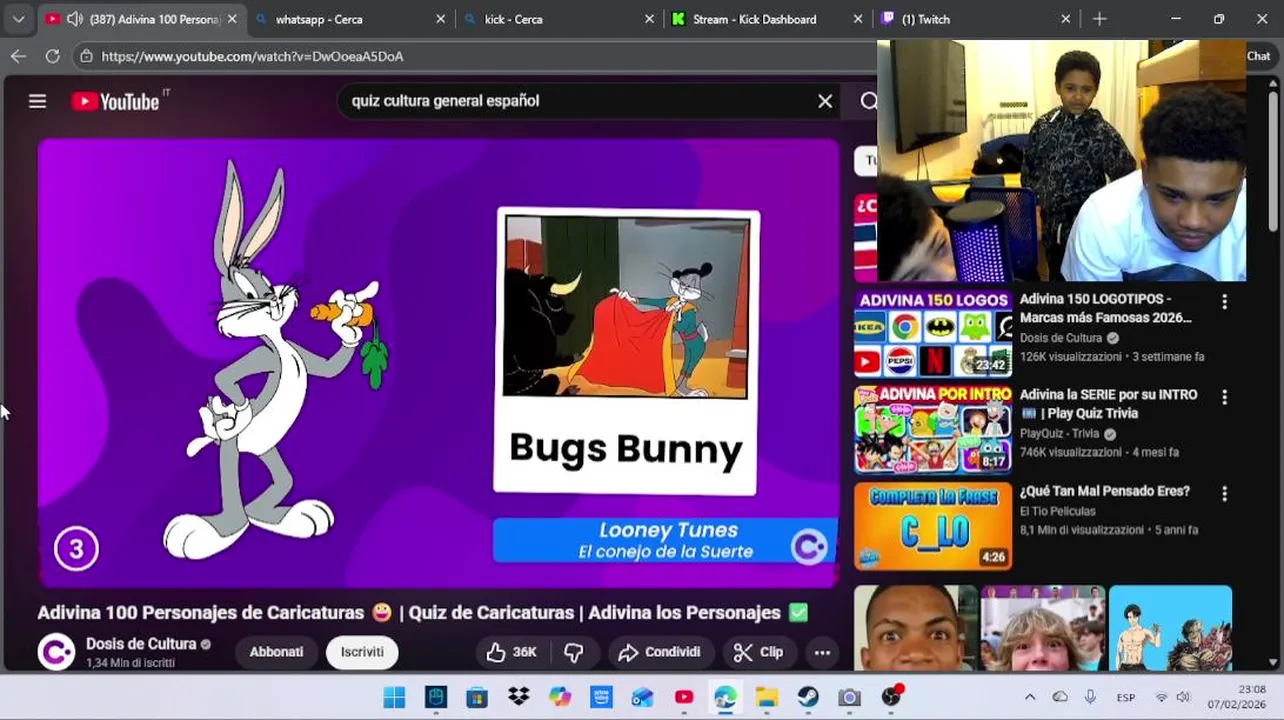1284x720 pixels.
Task: Close the Twitch tab
Action: 1065,19
